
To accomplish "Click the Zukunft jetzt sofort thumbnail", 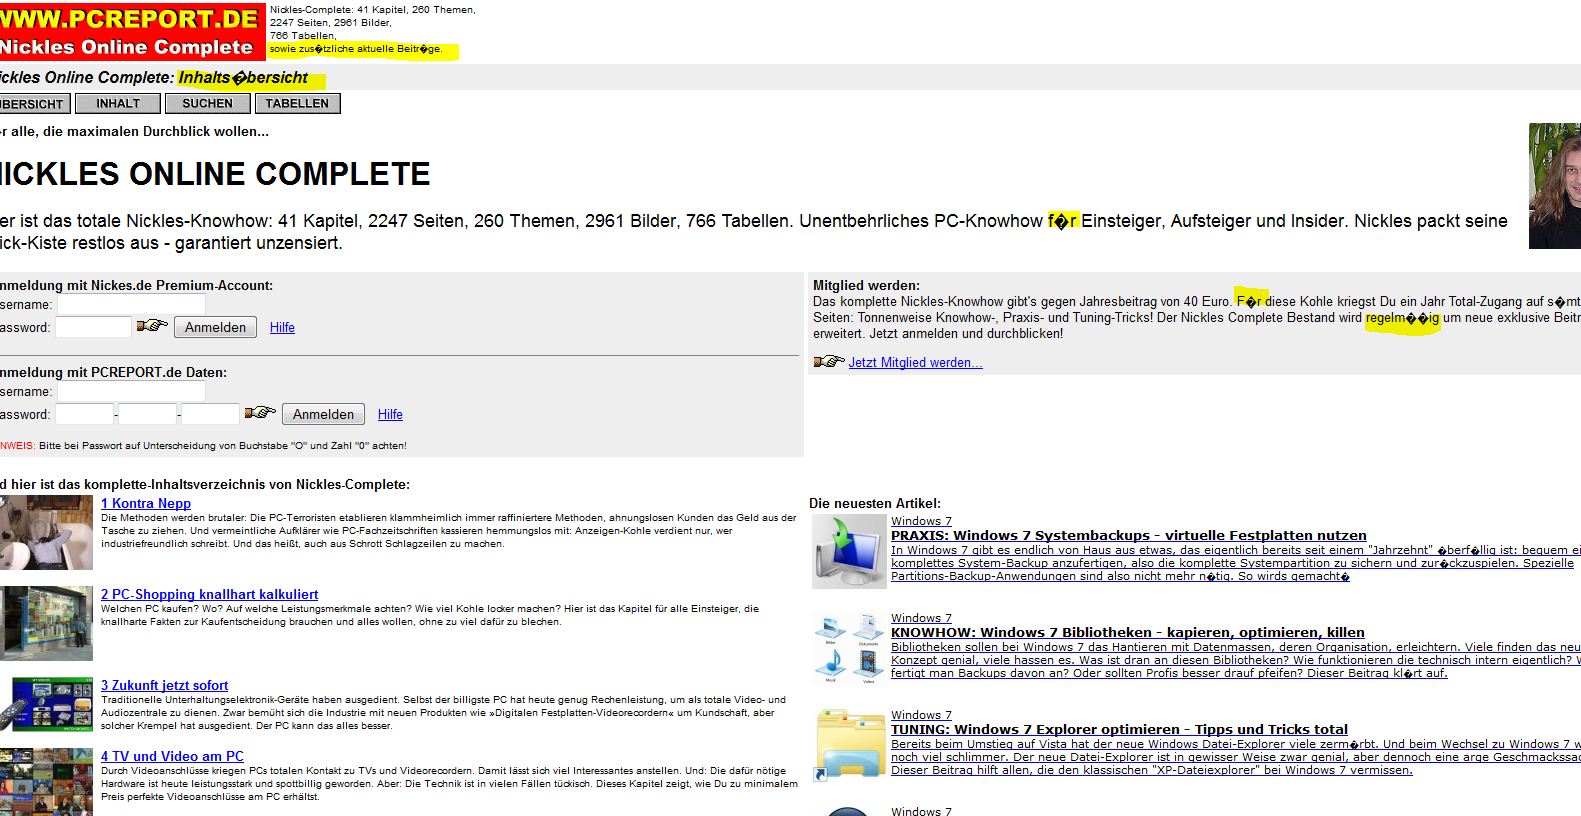I will pyautogui.click(x=46, y=704).
